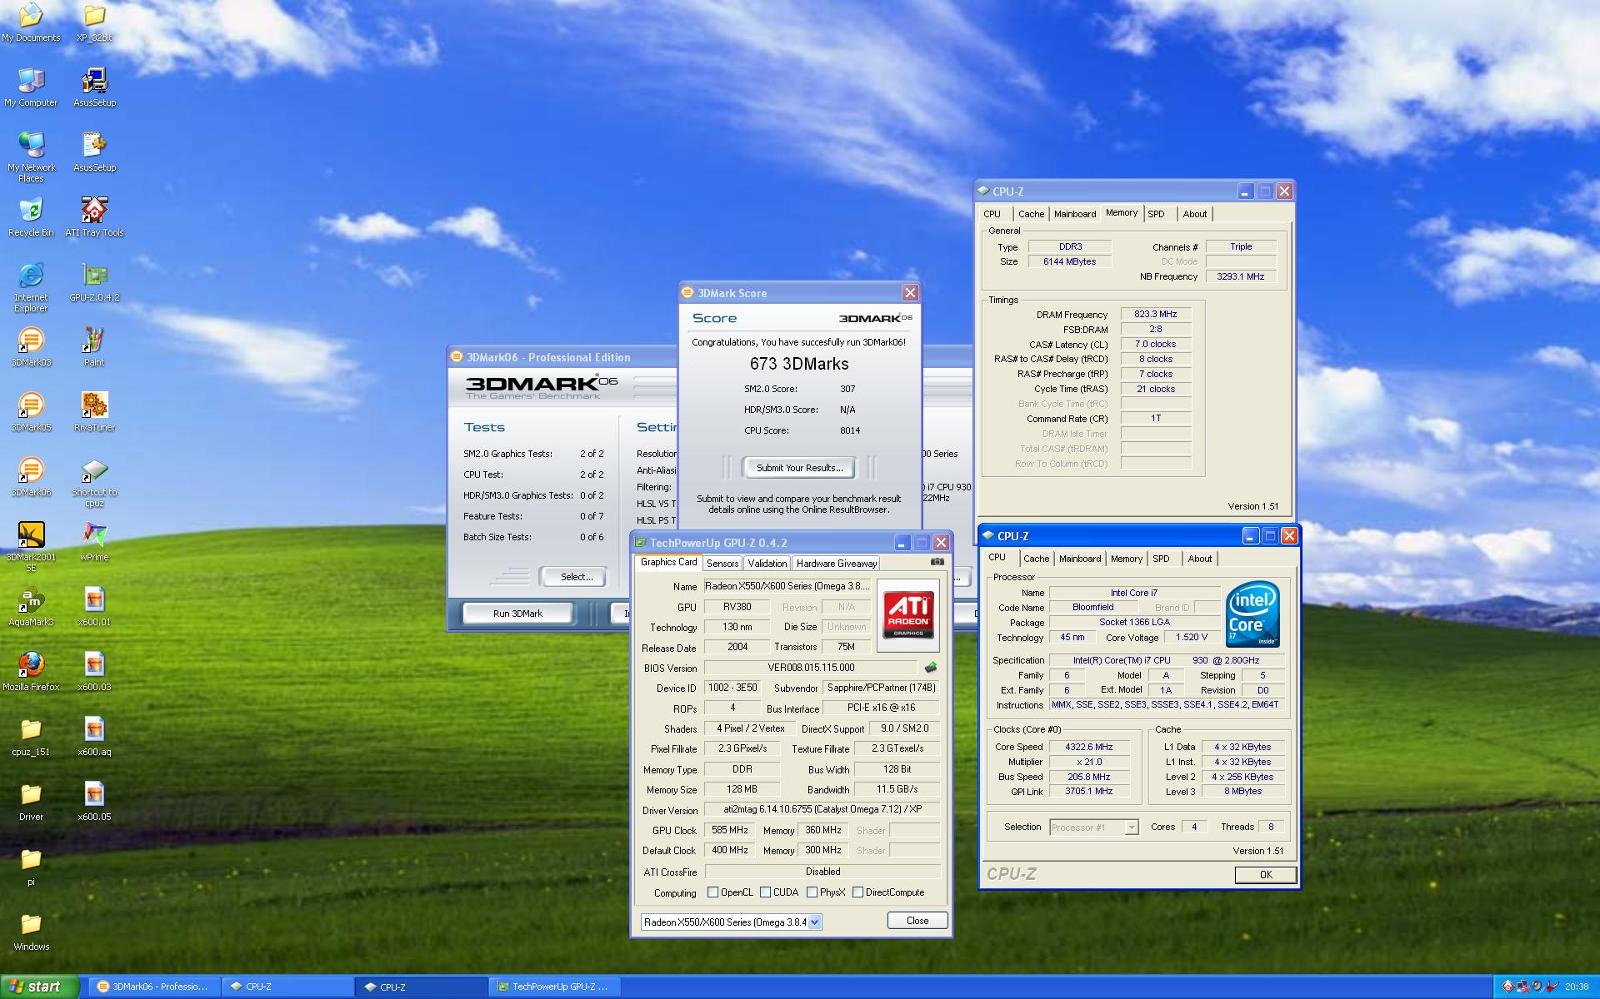Open My Network Places icon

[31, 157]
